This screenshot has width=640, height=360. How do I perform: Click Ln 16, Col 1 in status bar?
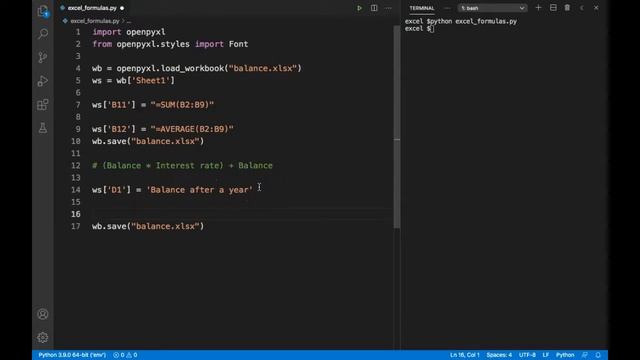tap(464, 355)
